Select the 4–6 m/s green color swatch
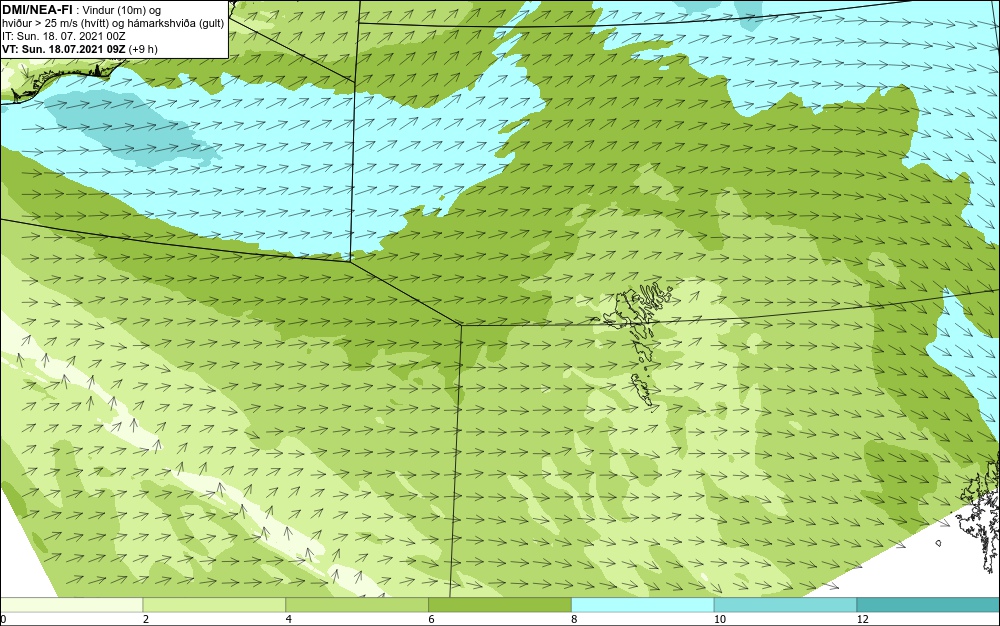Image resolution: width=1000 pixels, height=626 pixels. click(357, 605)
